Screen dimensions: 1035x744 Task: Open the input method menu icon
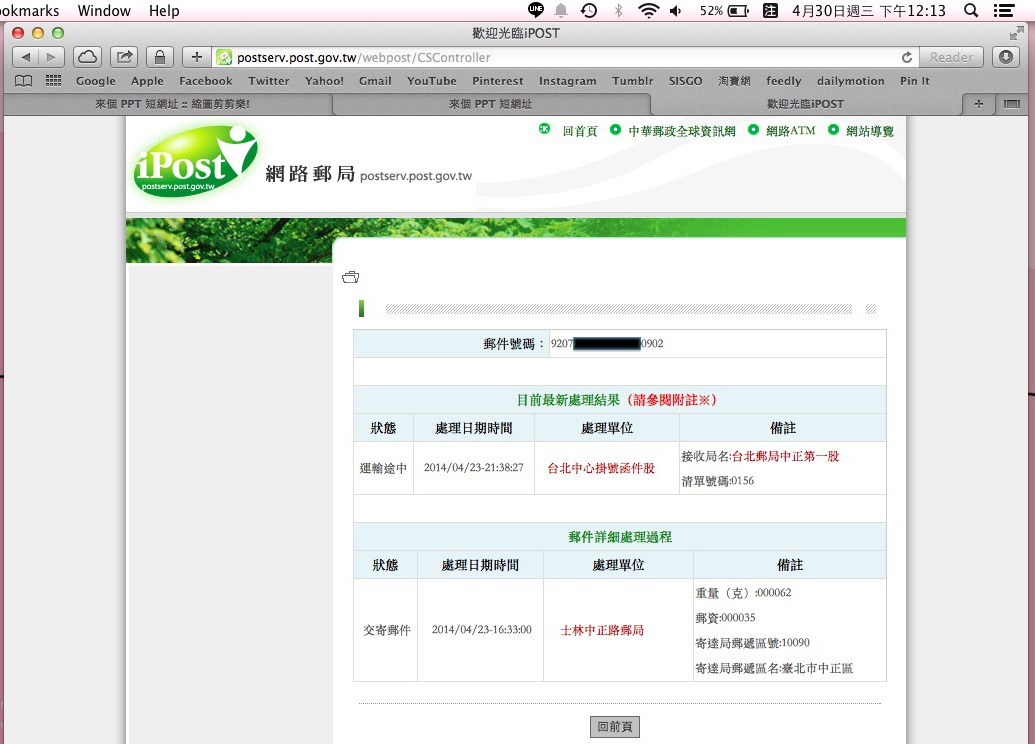770,11
